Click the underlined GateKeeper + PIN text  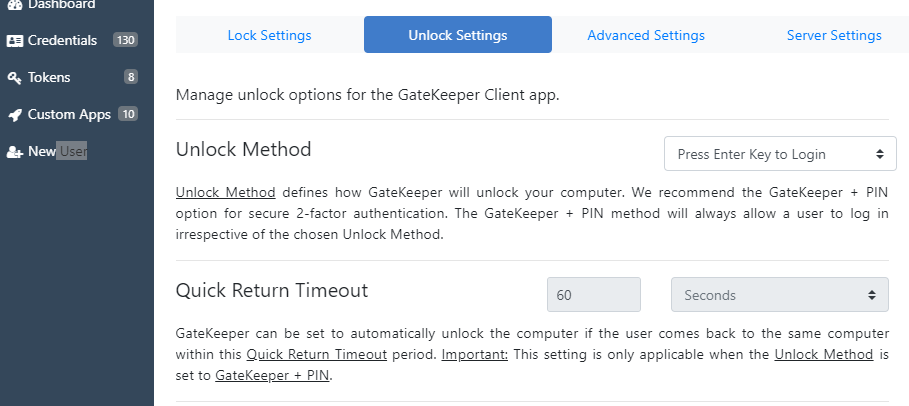click(x=272, y=376)
